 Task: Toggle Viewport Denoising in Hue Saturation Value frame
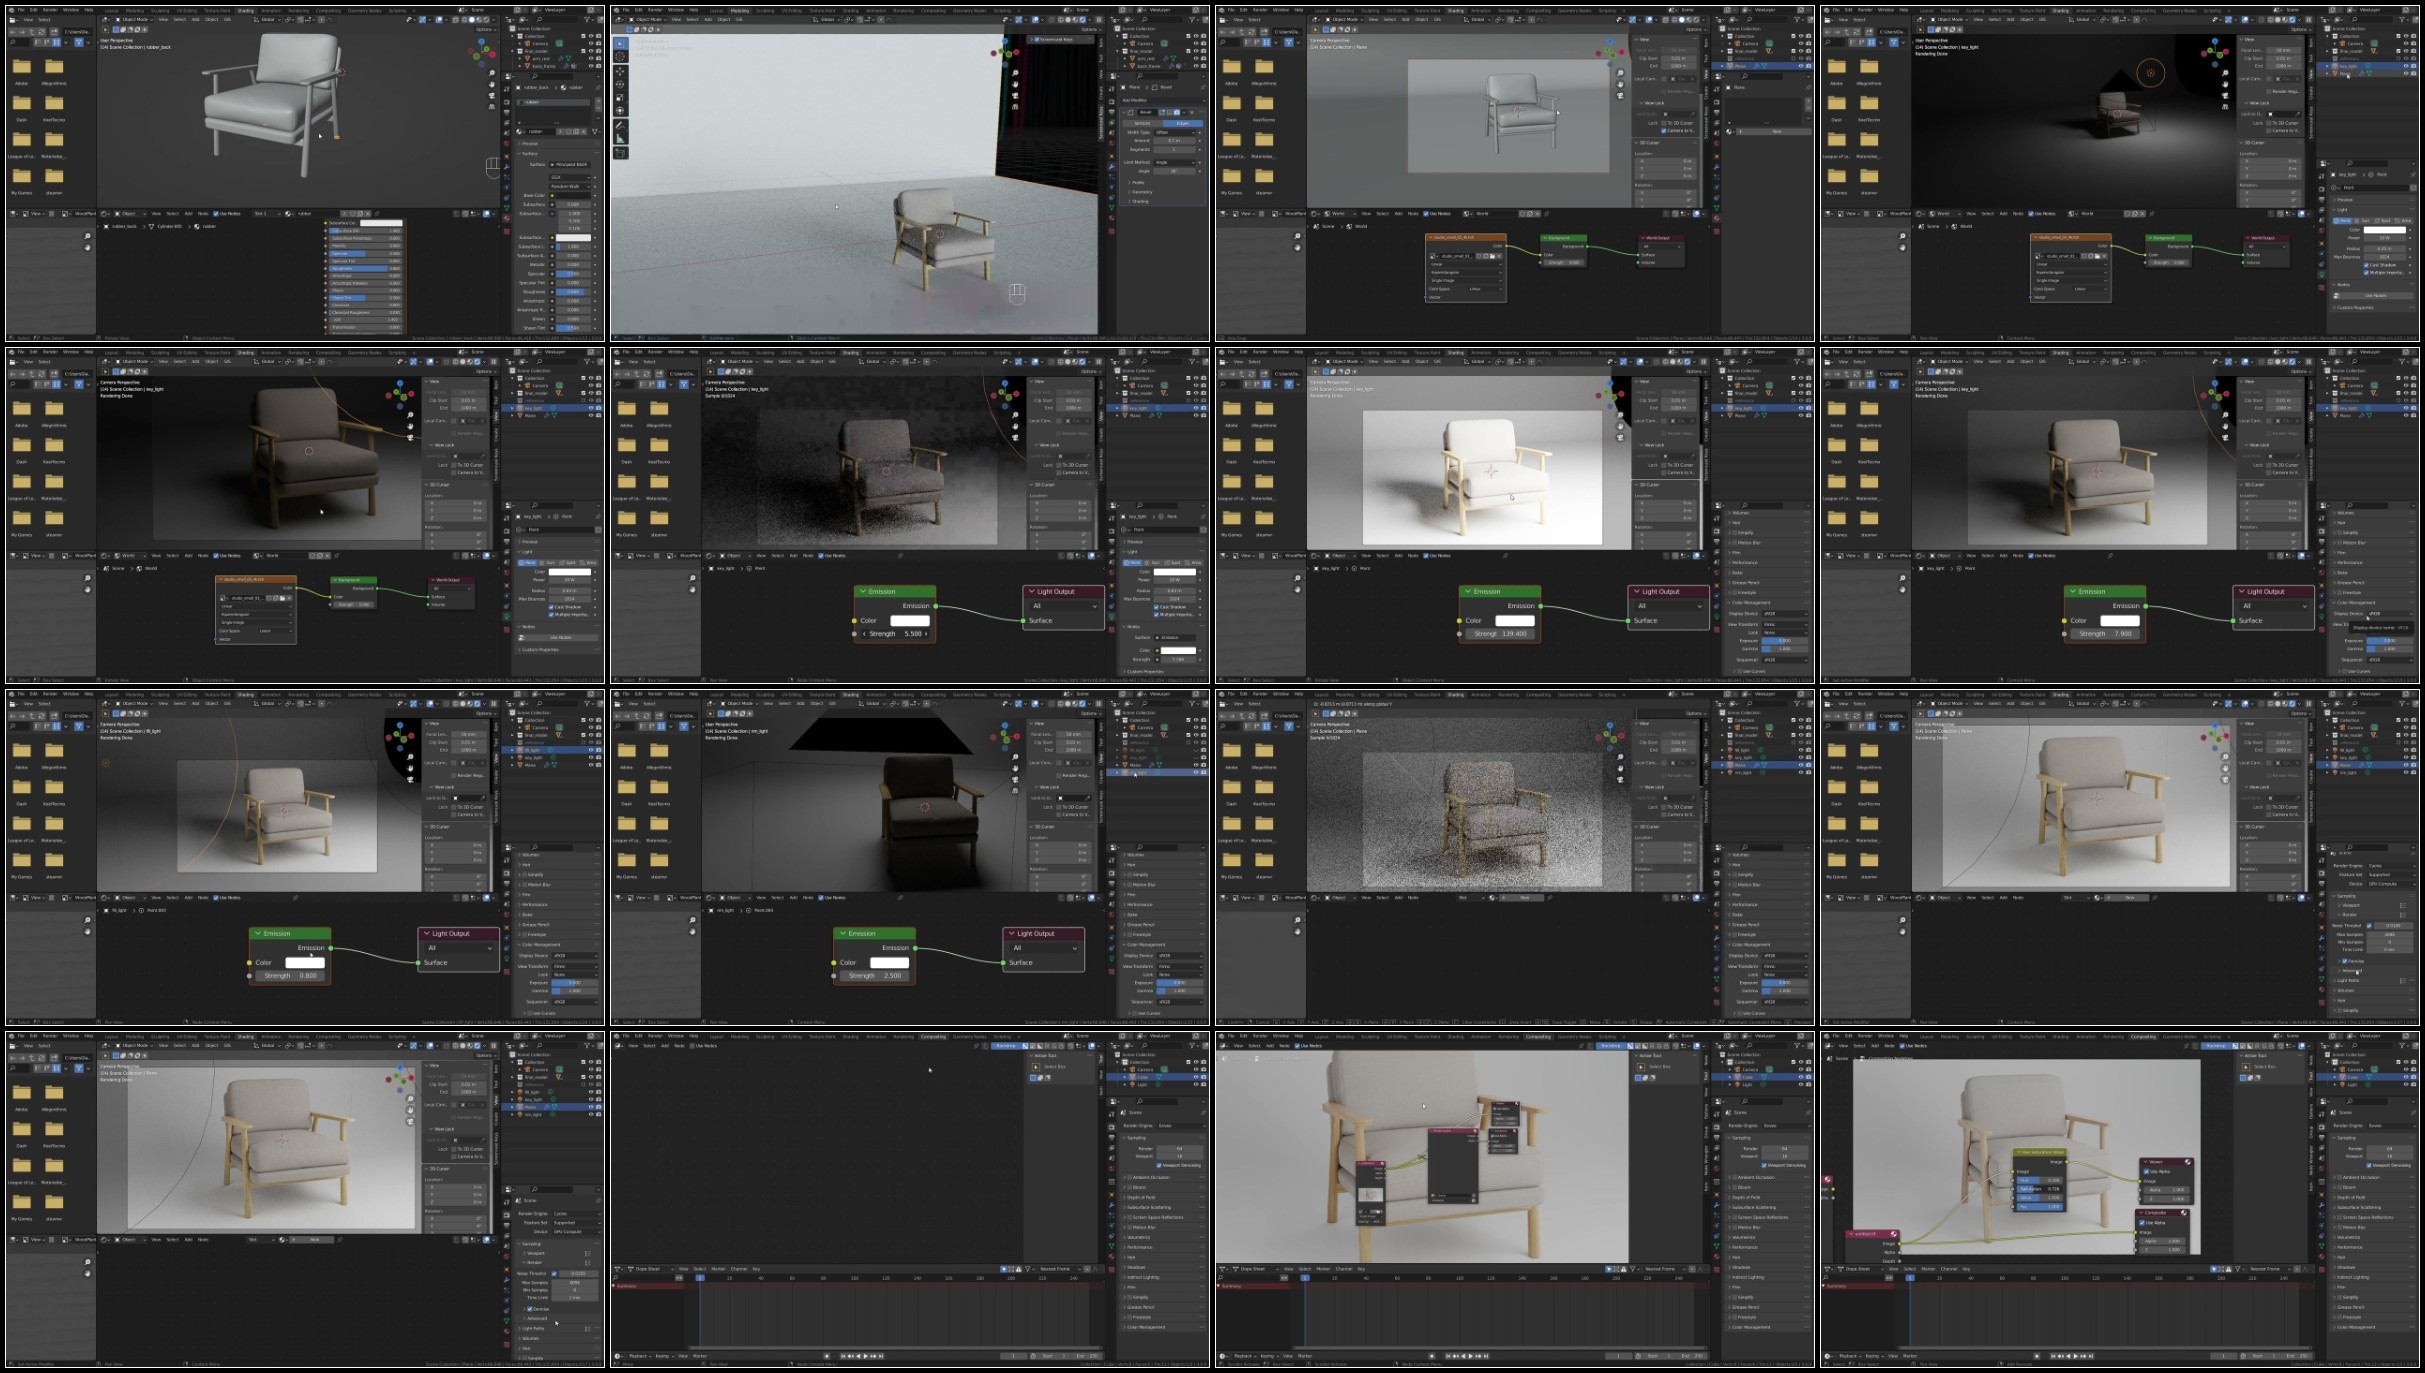[2369, 1165]
